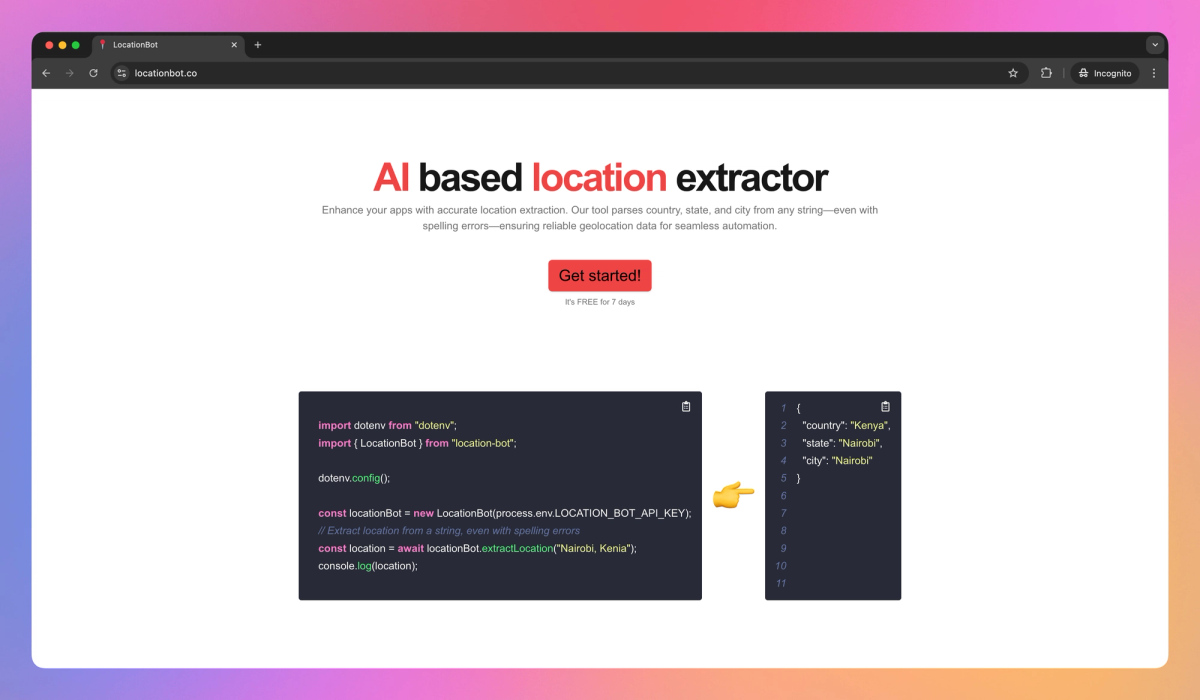The height and width of the screenshot is (700, 1200).
Task: Navigate back using the arrow icon
Action: pyautogui.click(x=46, y=72)
